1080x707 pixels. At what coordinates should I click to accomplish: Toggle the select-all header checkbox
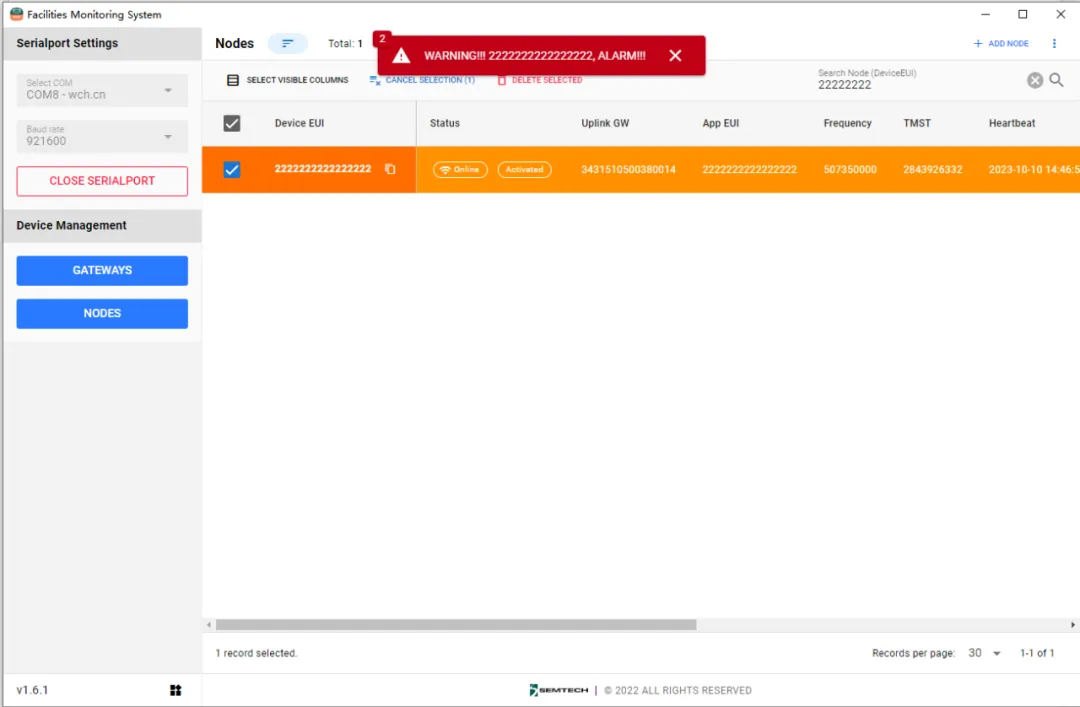[232, 123]
